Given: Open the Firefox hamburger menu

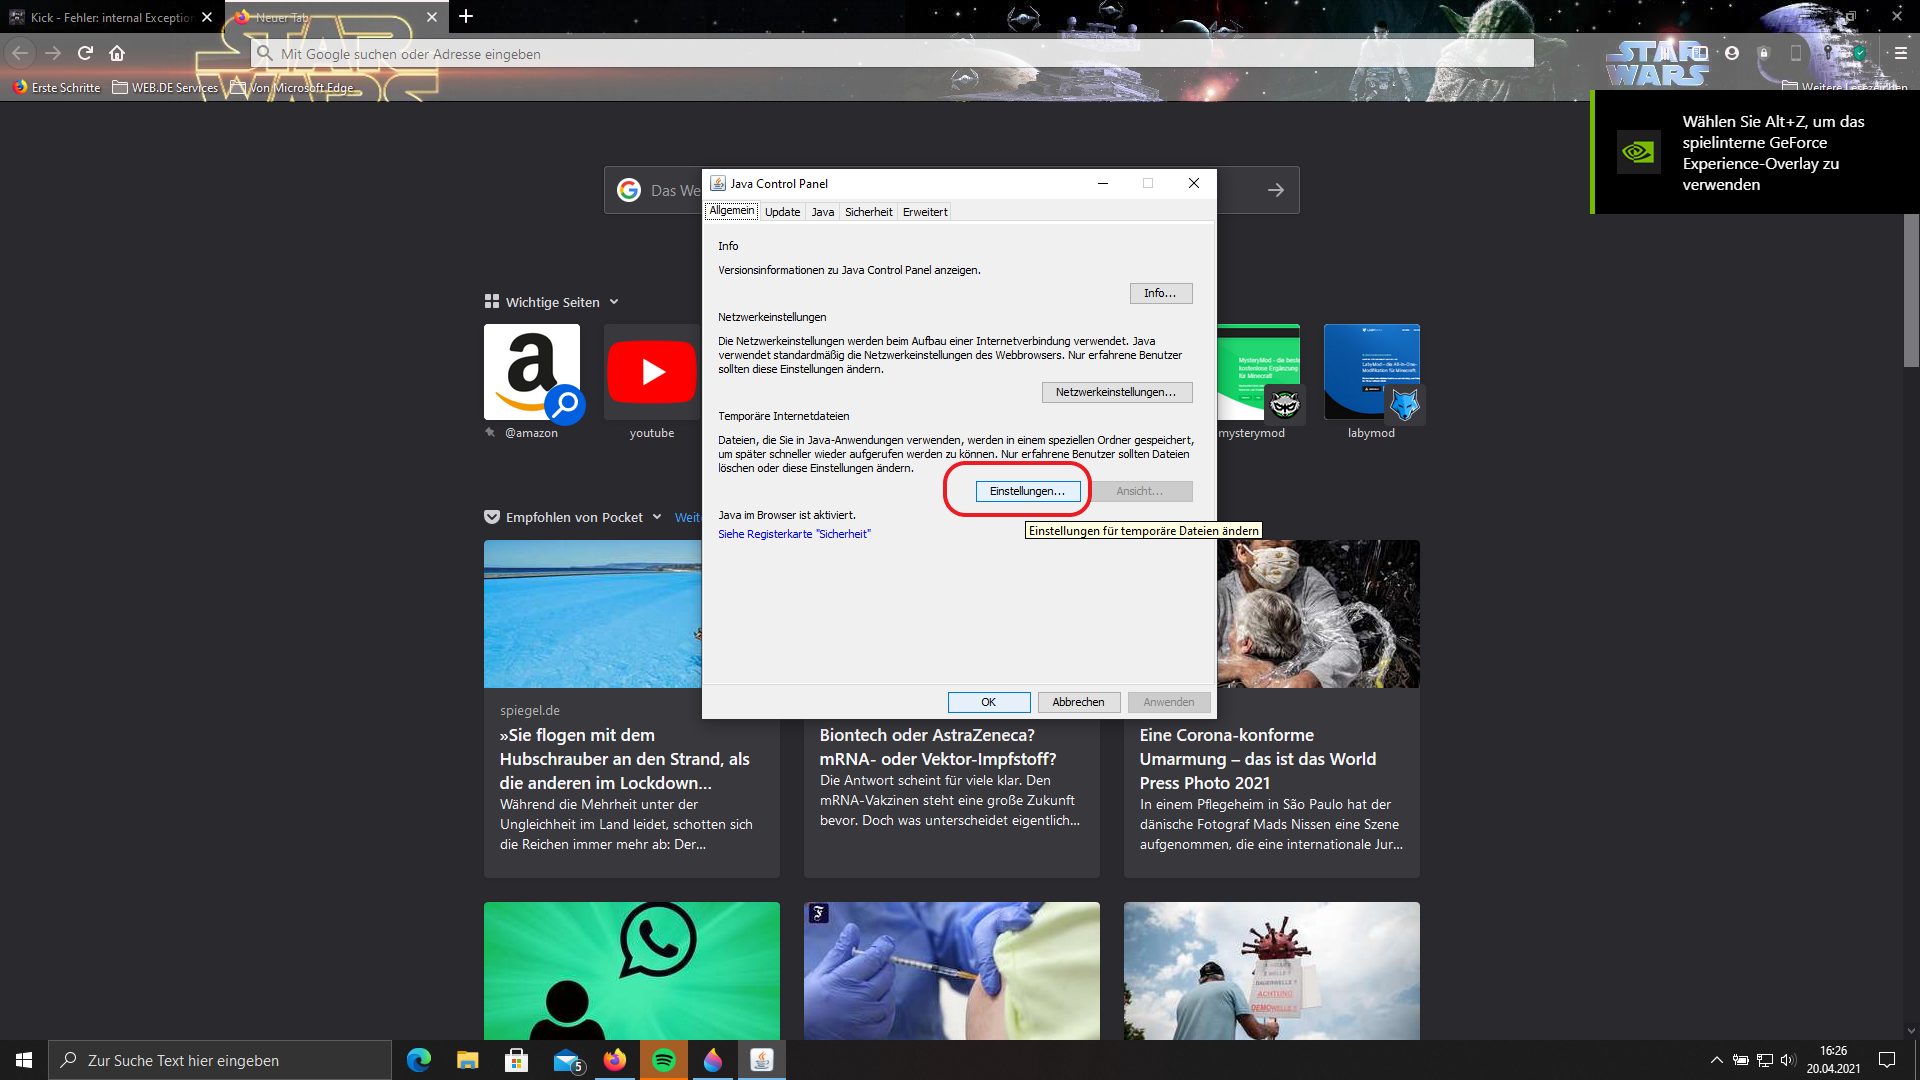Looking at the screenshot, I should pos(1901,53).
